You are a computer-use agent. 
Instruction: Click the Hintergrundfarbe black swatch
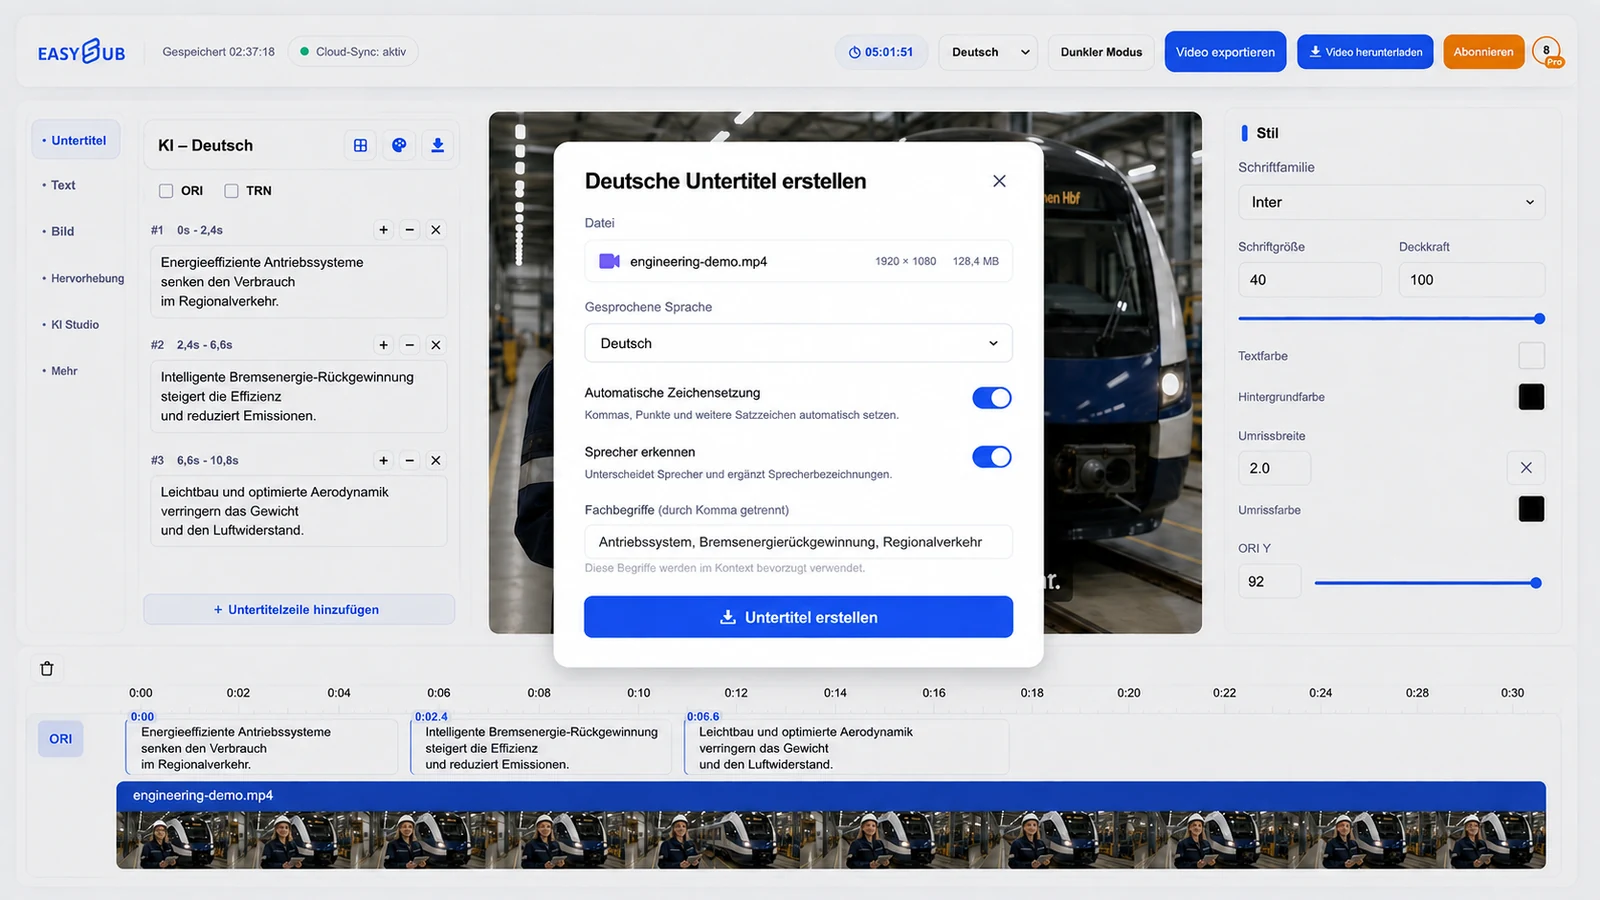1531,397
